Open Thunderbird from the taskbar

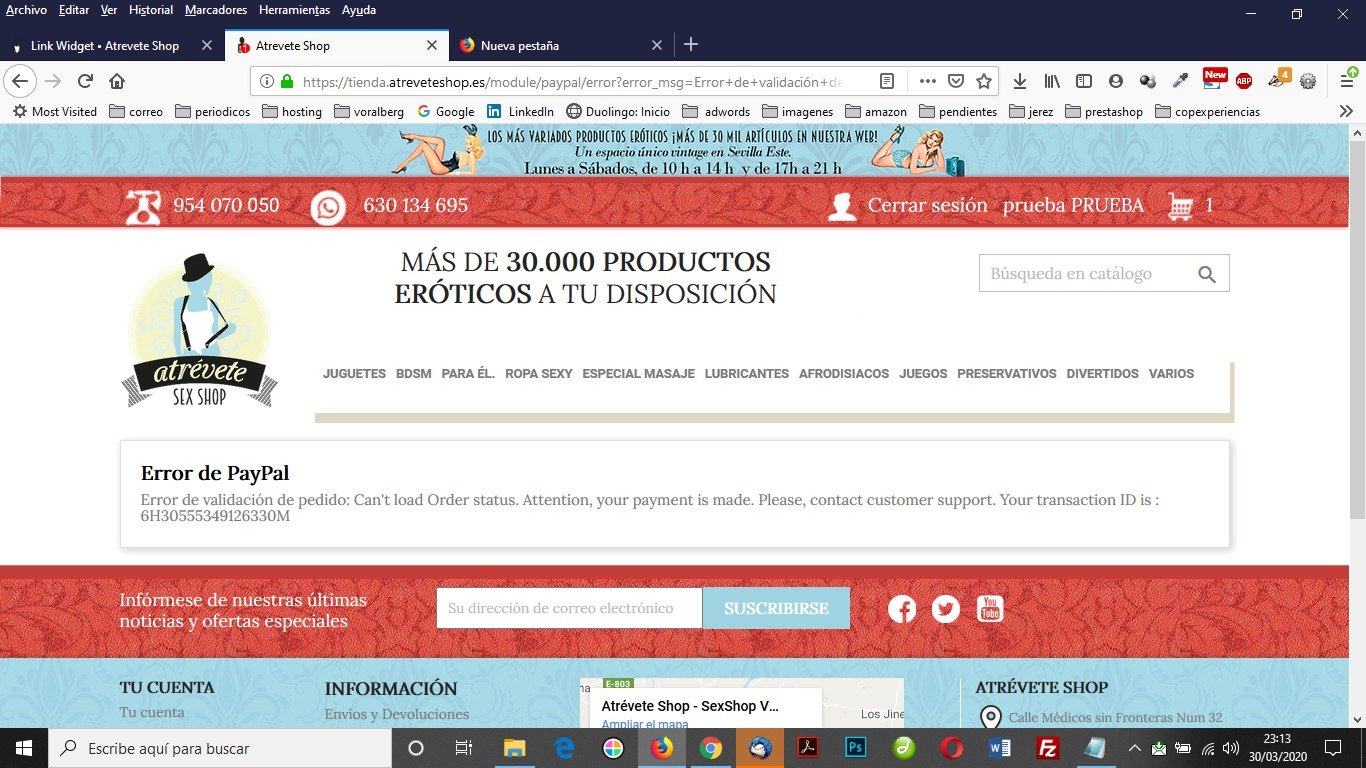[760, 748]
